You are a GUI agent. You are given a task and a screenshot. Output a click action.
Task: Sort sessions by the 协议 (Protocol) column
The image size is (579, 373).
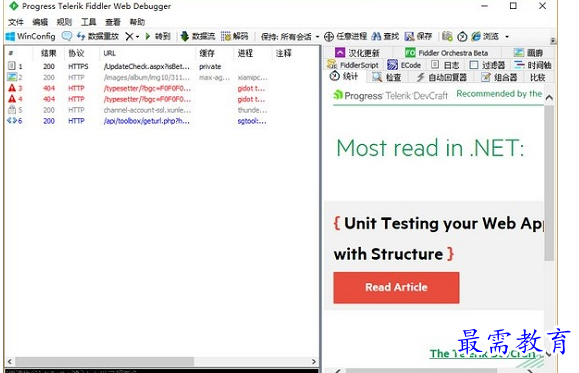click(x=76, y=53)
